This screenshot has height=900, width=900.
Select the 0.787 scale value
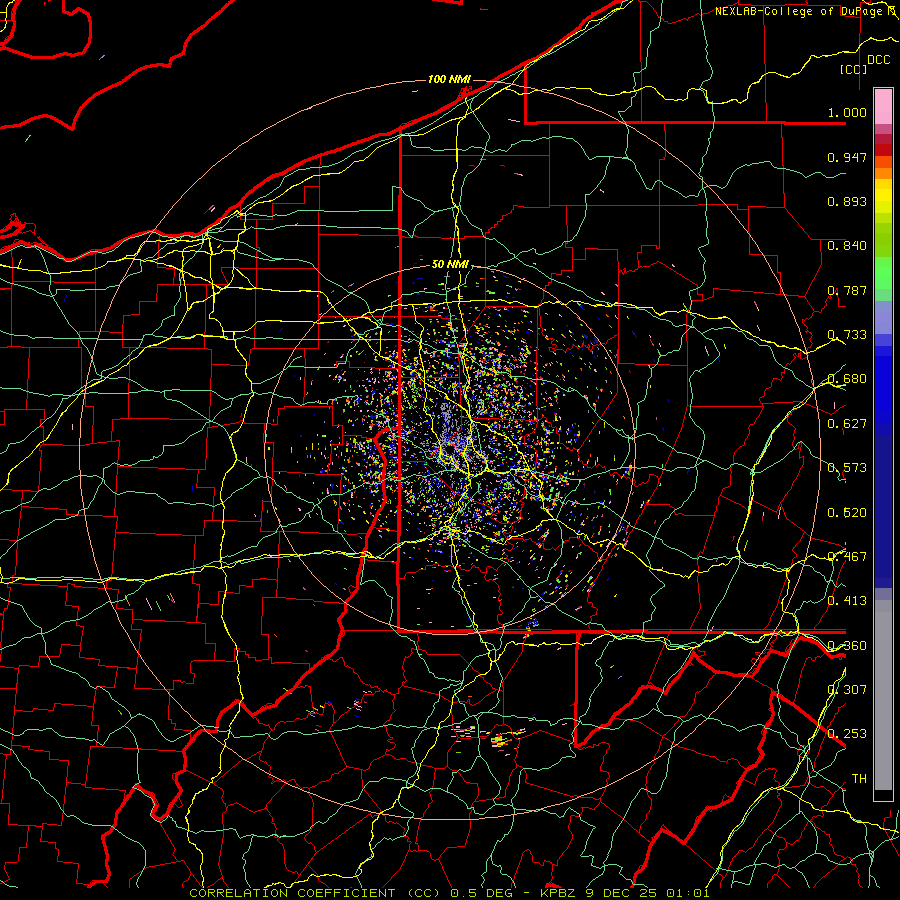[x=847, y=290]
